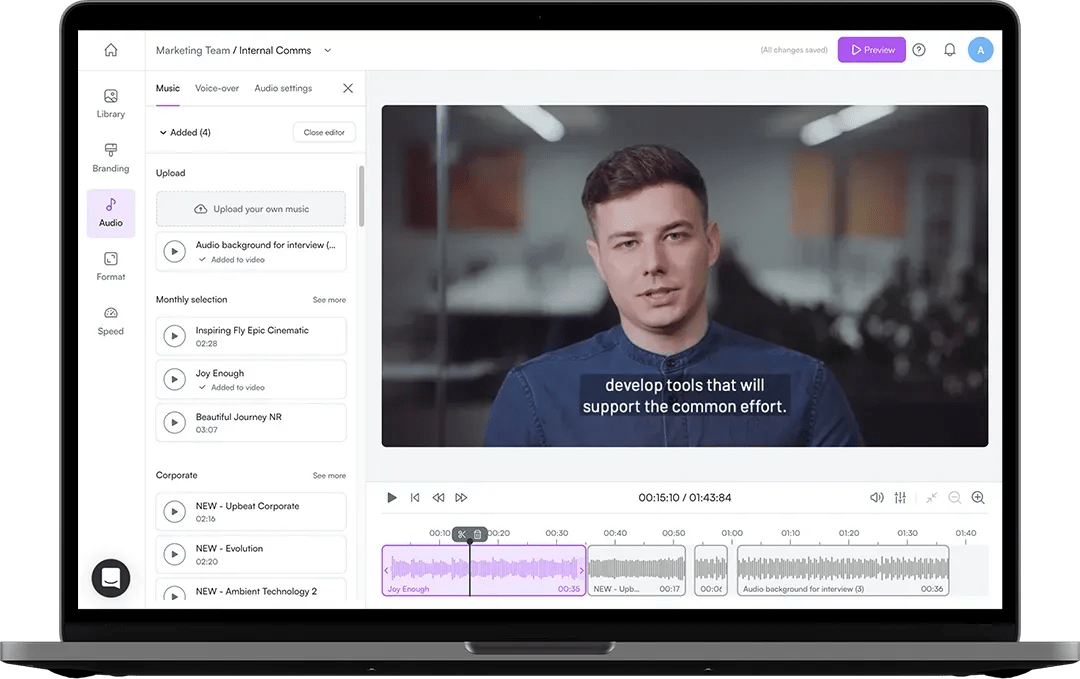Split the clip with the scissors icon
This screenshot has height=679, width=1080.
(x=461, y=533)
